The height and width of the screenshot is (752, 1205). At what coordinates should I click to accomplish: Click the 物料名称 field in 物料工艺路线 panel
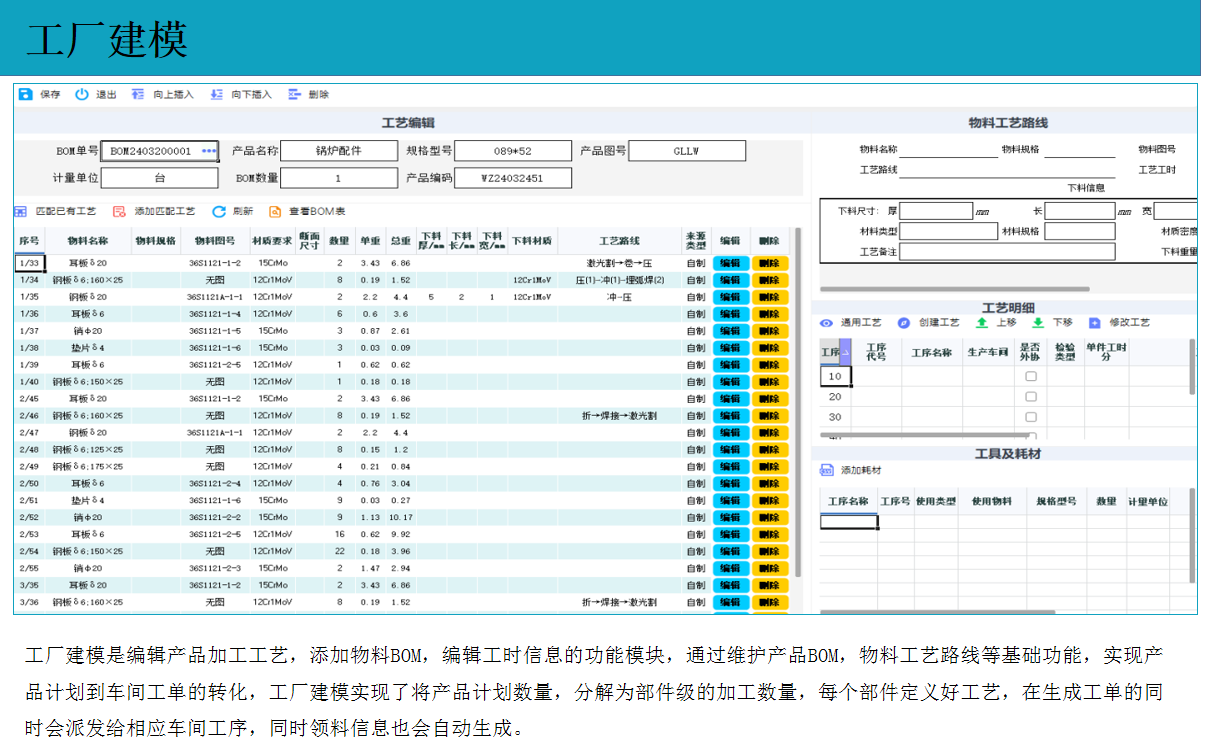949,149
